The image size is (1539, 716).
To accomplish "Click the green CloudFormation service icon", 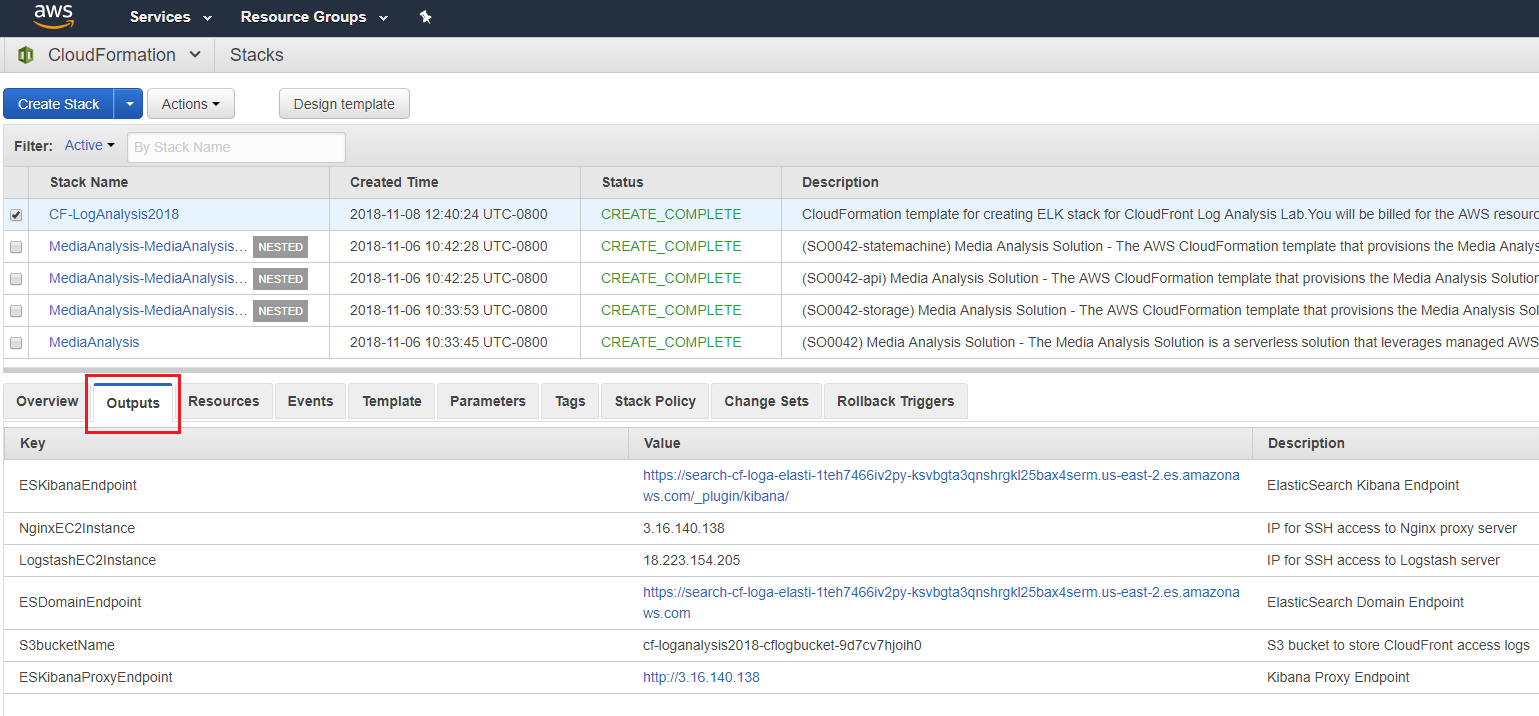I will [x=26, y=55].
